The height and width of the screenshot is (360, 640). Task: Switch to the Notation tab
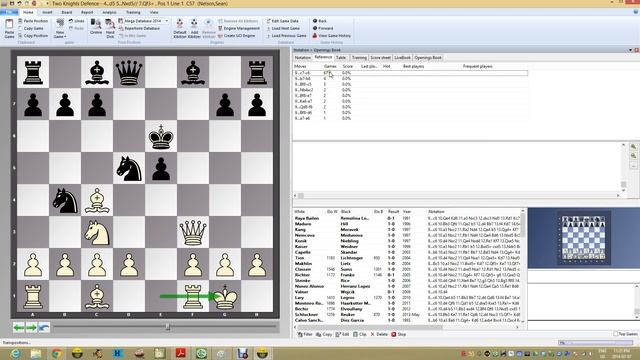[x=302, y=58]
